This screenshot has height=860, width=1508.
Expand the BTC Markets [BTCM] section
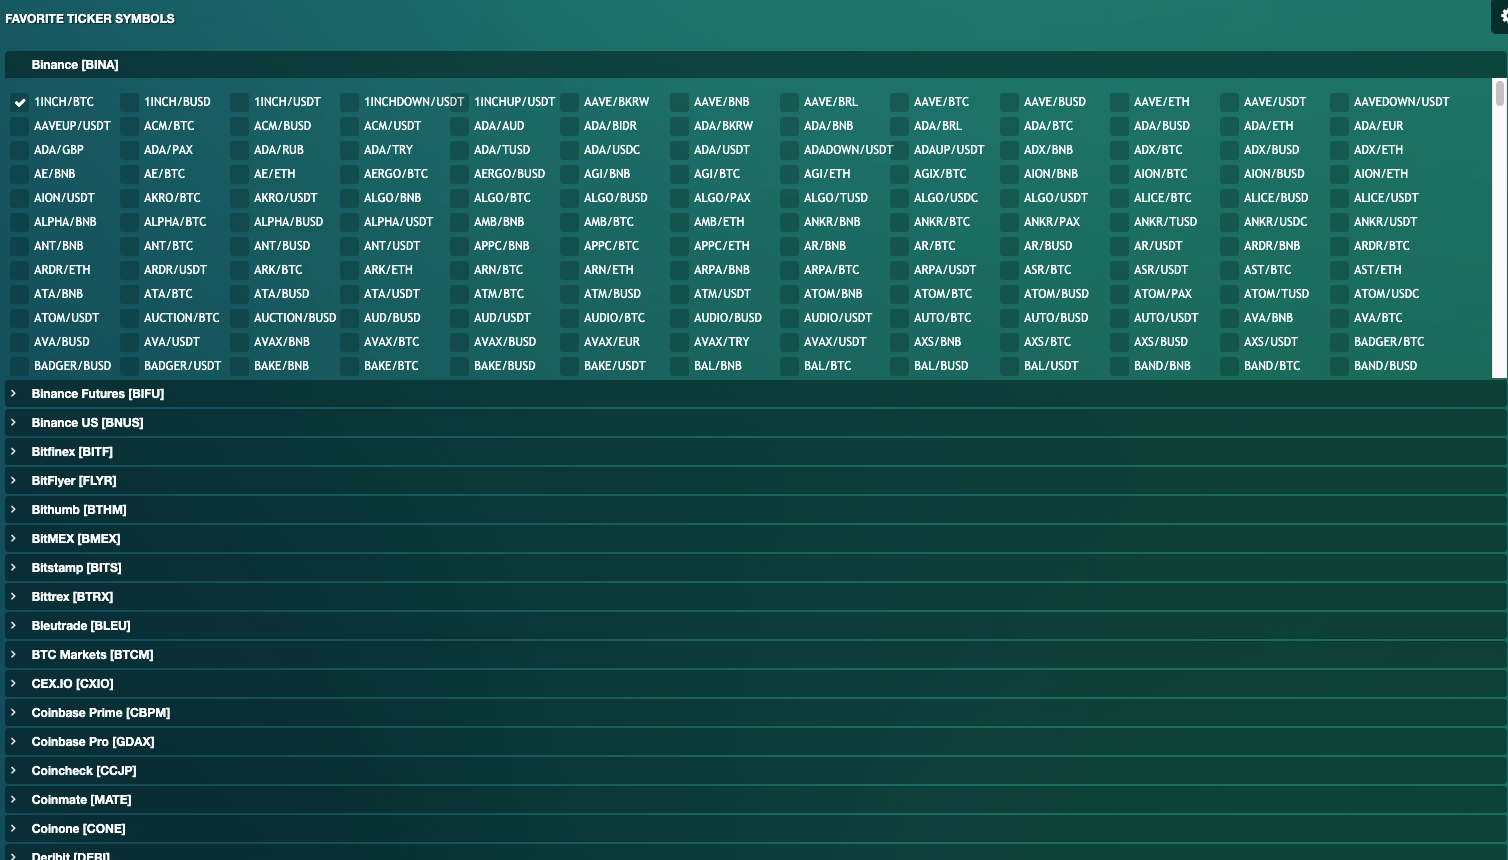point(755,655)
